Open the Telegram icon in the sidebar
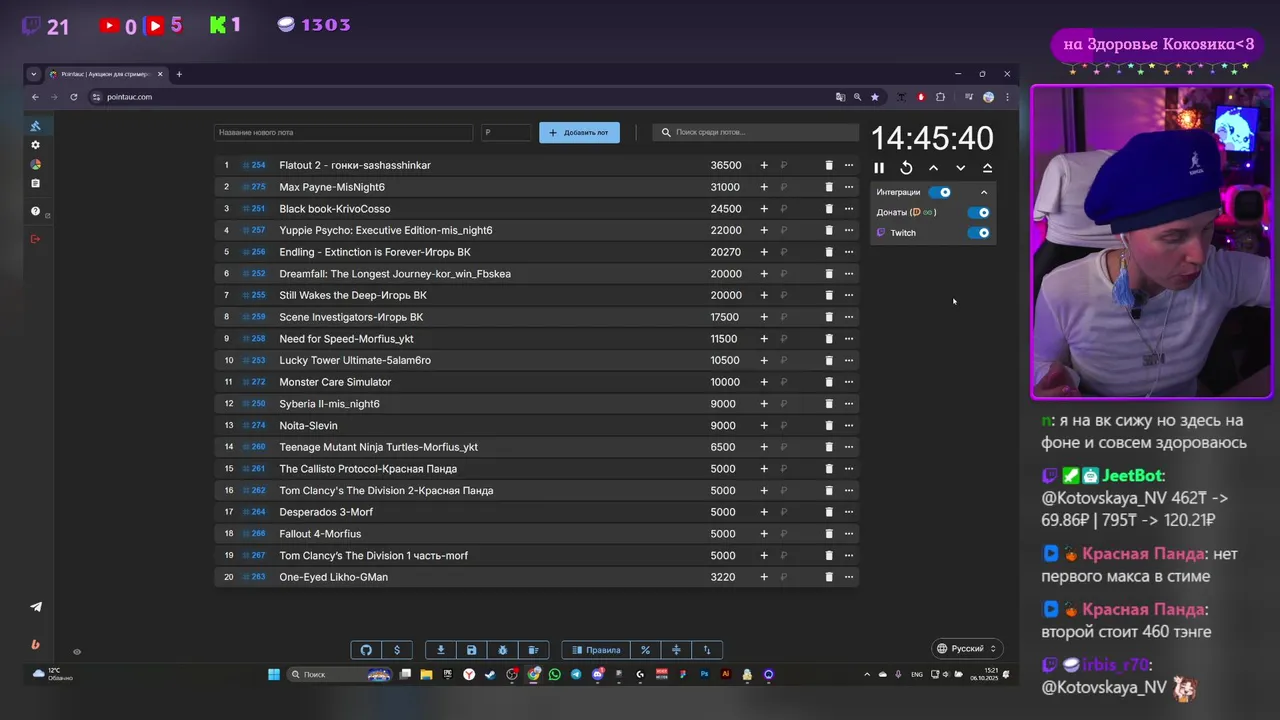 pos(36,607)
